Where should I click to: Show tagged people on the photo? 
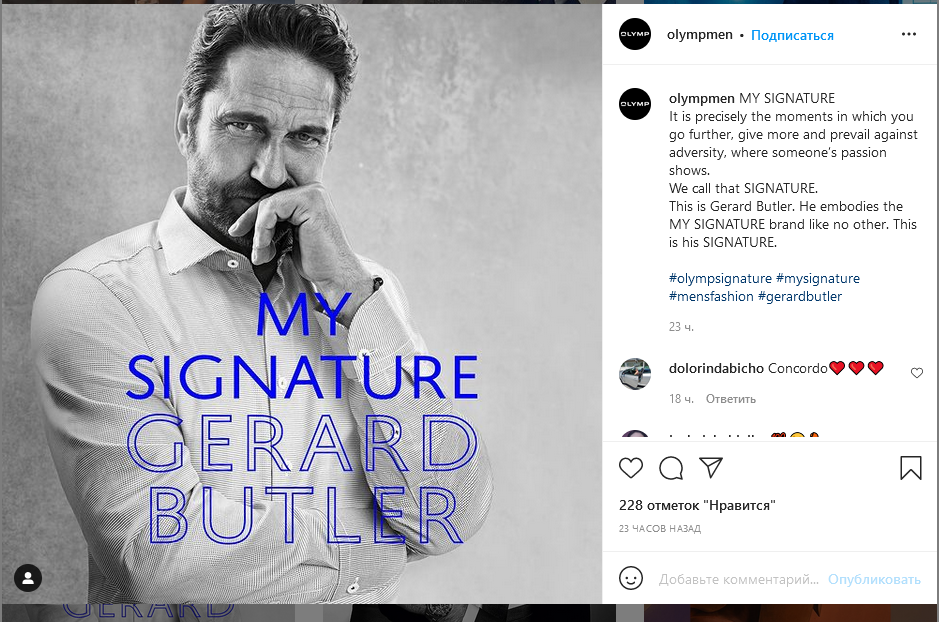tap(28, 578)
